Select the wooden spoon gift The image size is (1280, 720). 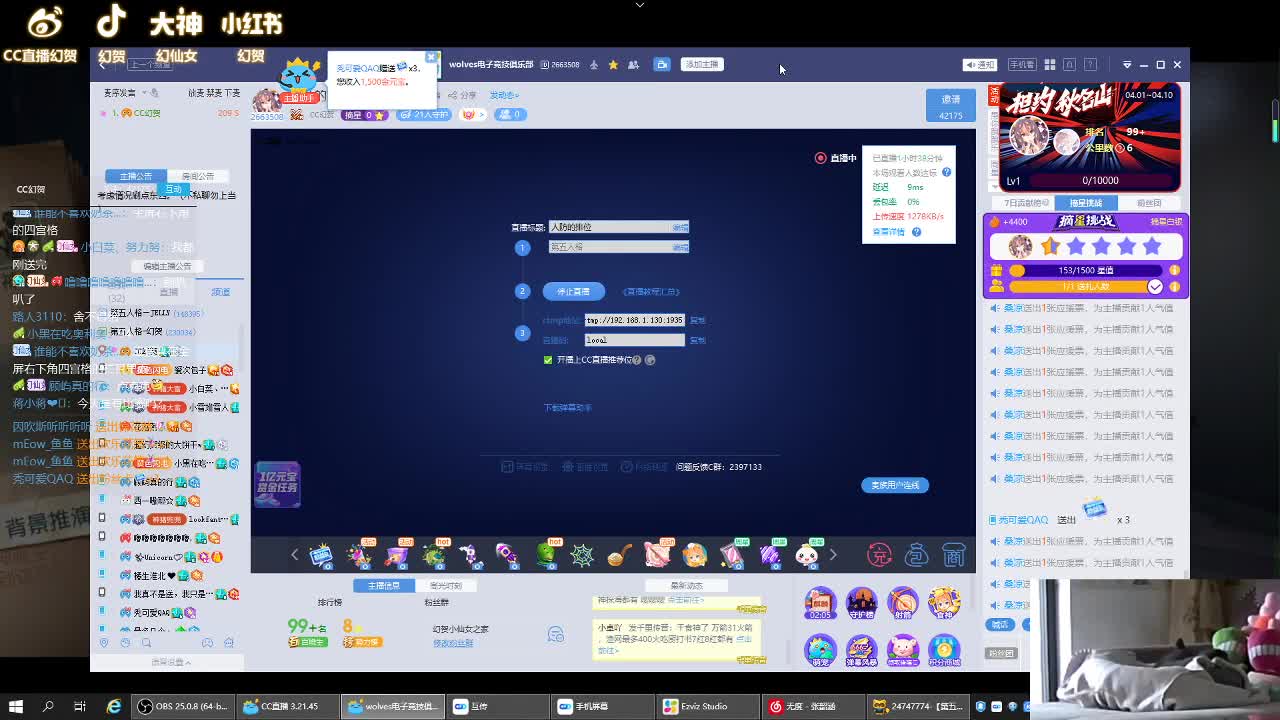click(x=620, y=554)
